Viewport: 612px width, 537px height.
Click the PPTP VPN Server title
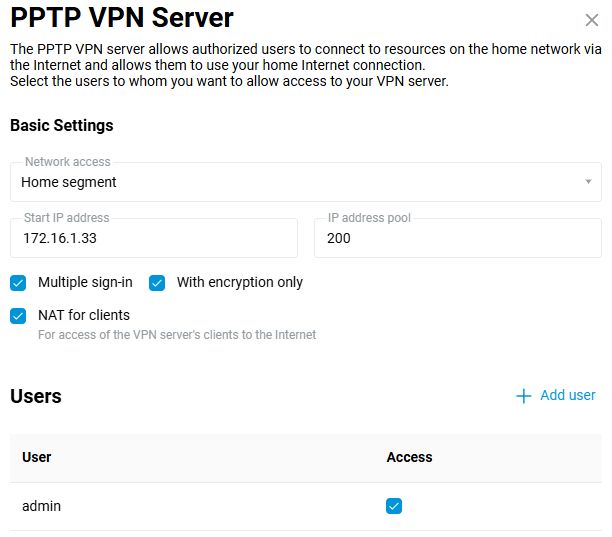pos(122,18)
